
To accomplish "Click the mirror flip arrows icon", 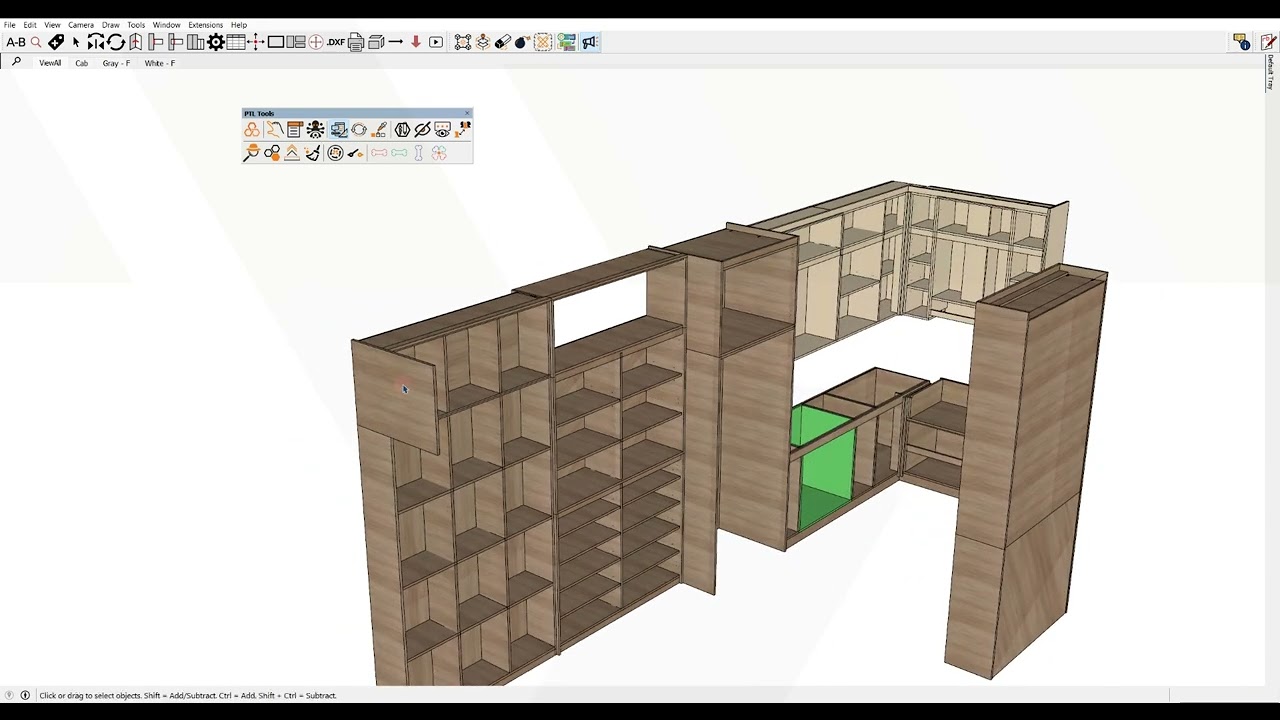I will click(96, 42).
